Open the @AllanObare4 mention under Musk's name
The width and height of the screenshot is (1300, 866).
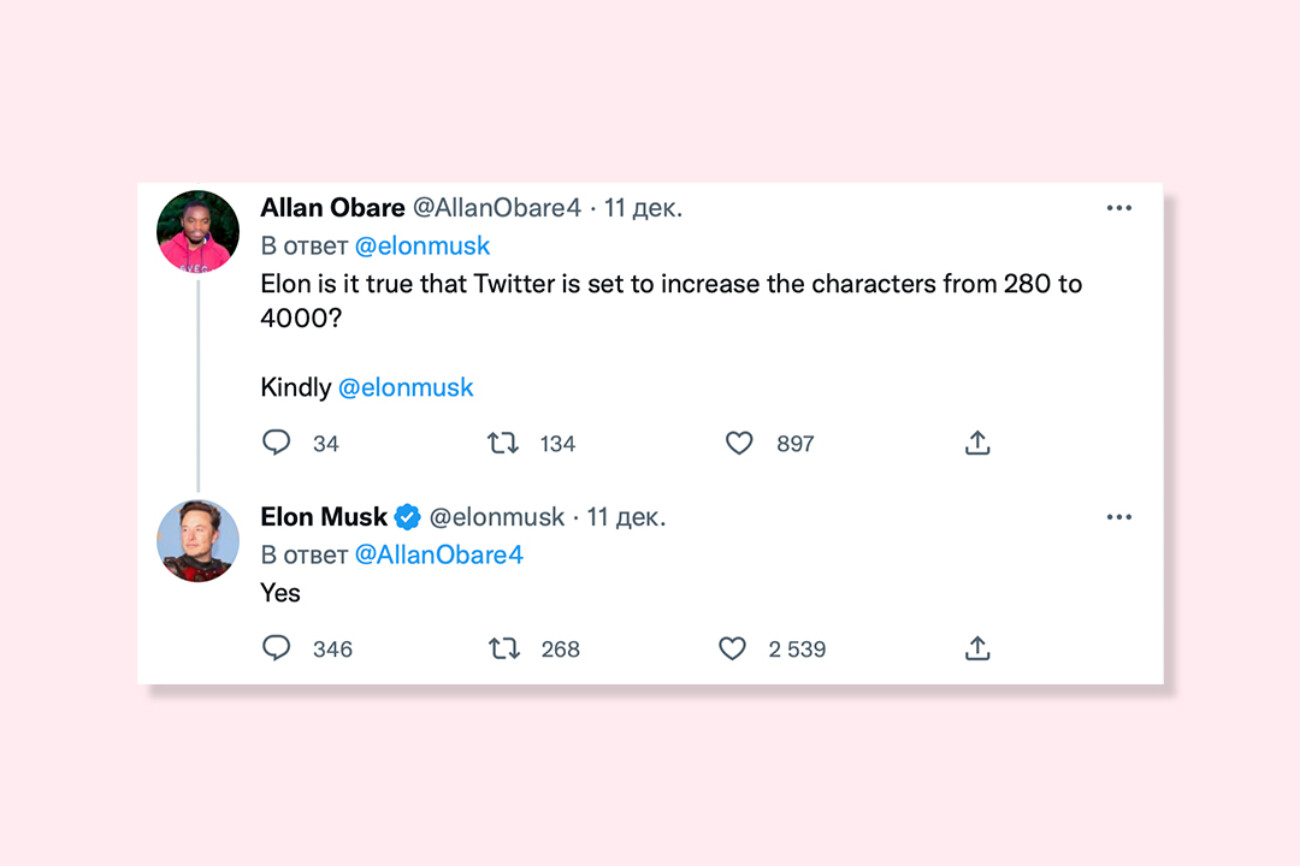click(441, 554)
